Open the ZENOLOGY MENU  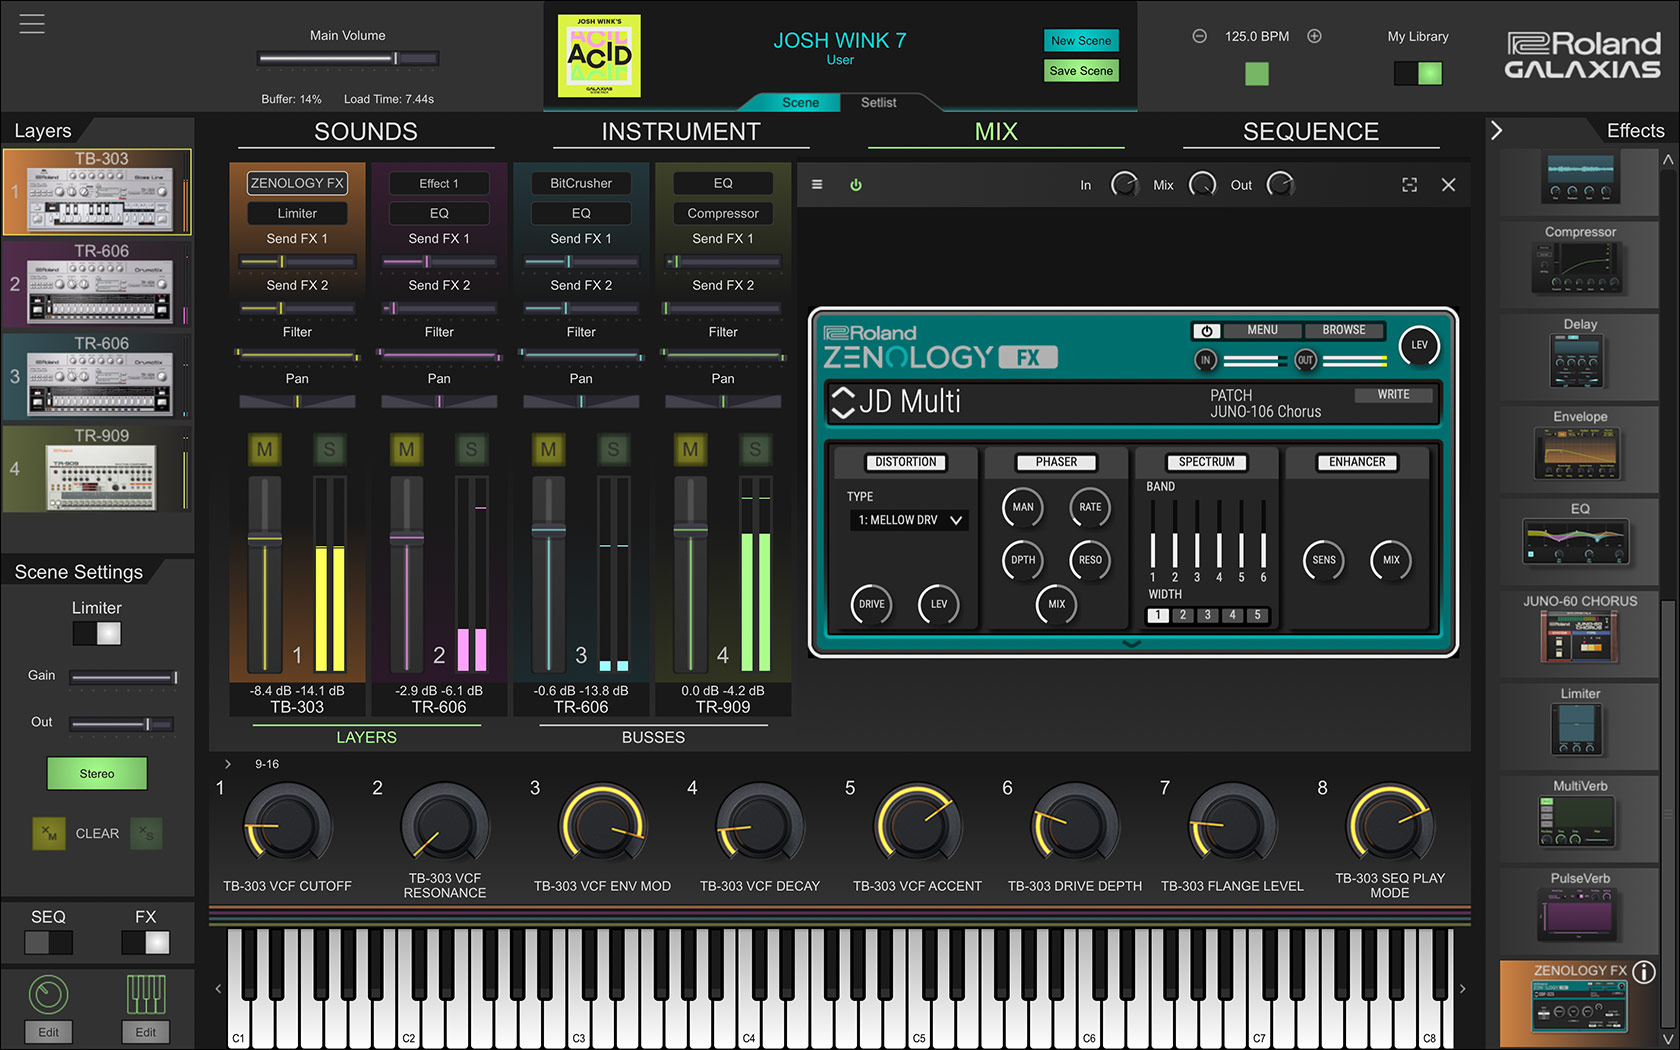point(1262,330)
